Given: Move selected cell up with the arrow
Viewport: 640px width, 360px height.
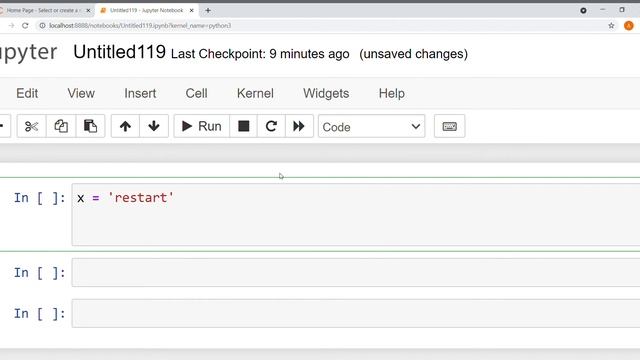Looking at the screenshot, I should (125, 126).
